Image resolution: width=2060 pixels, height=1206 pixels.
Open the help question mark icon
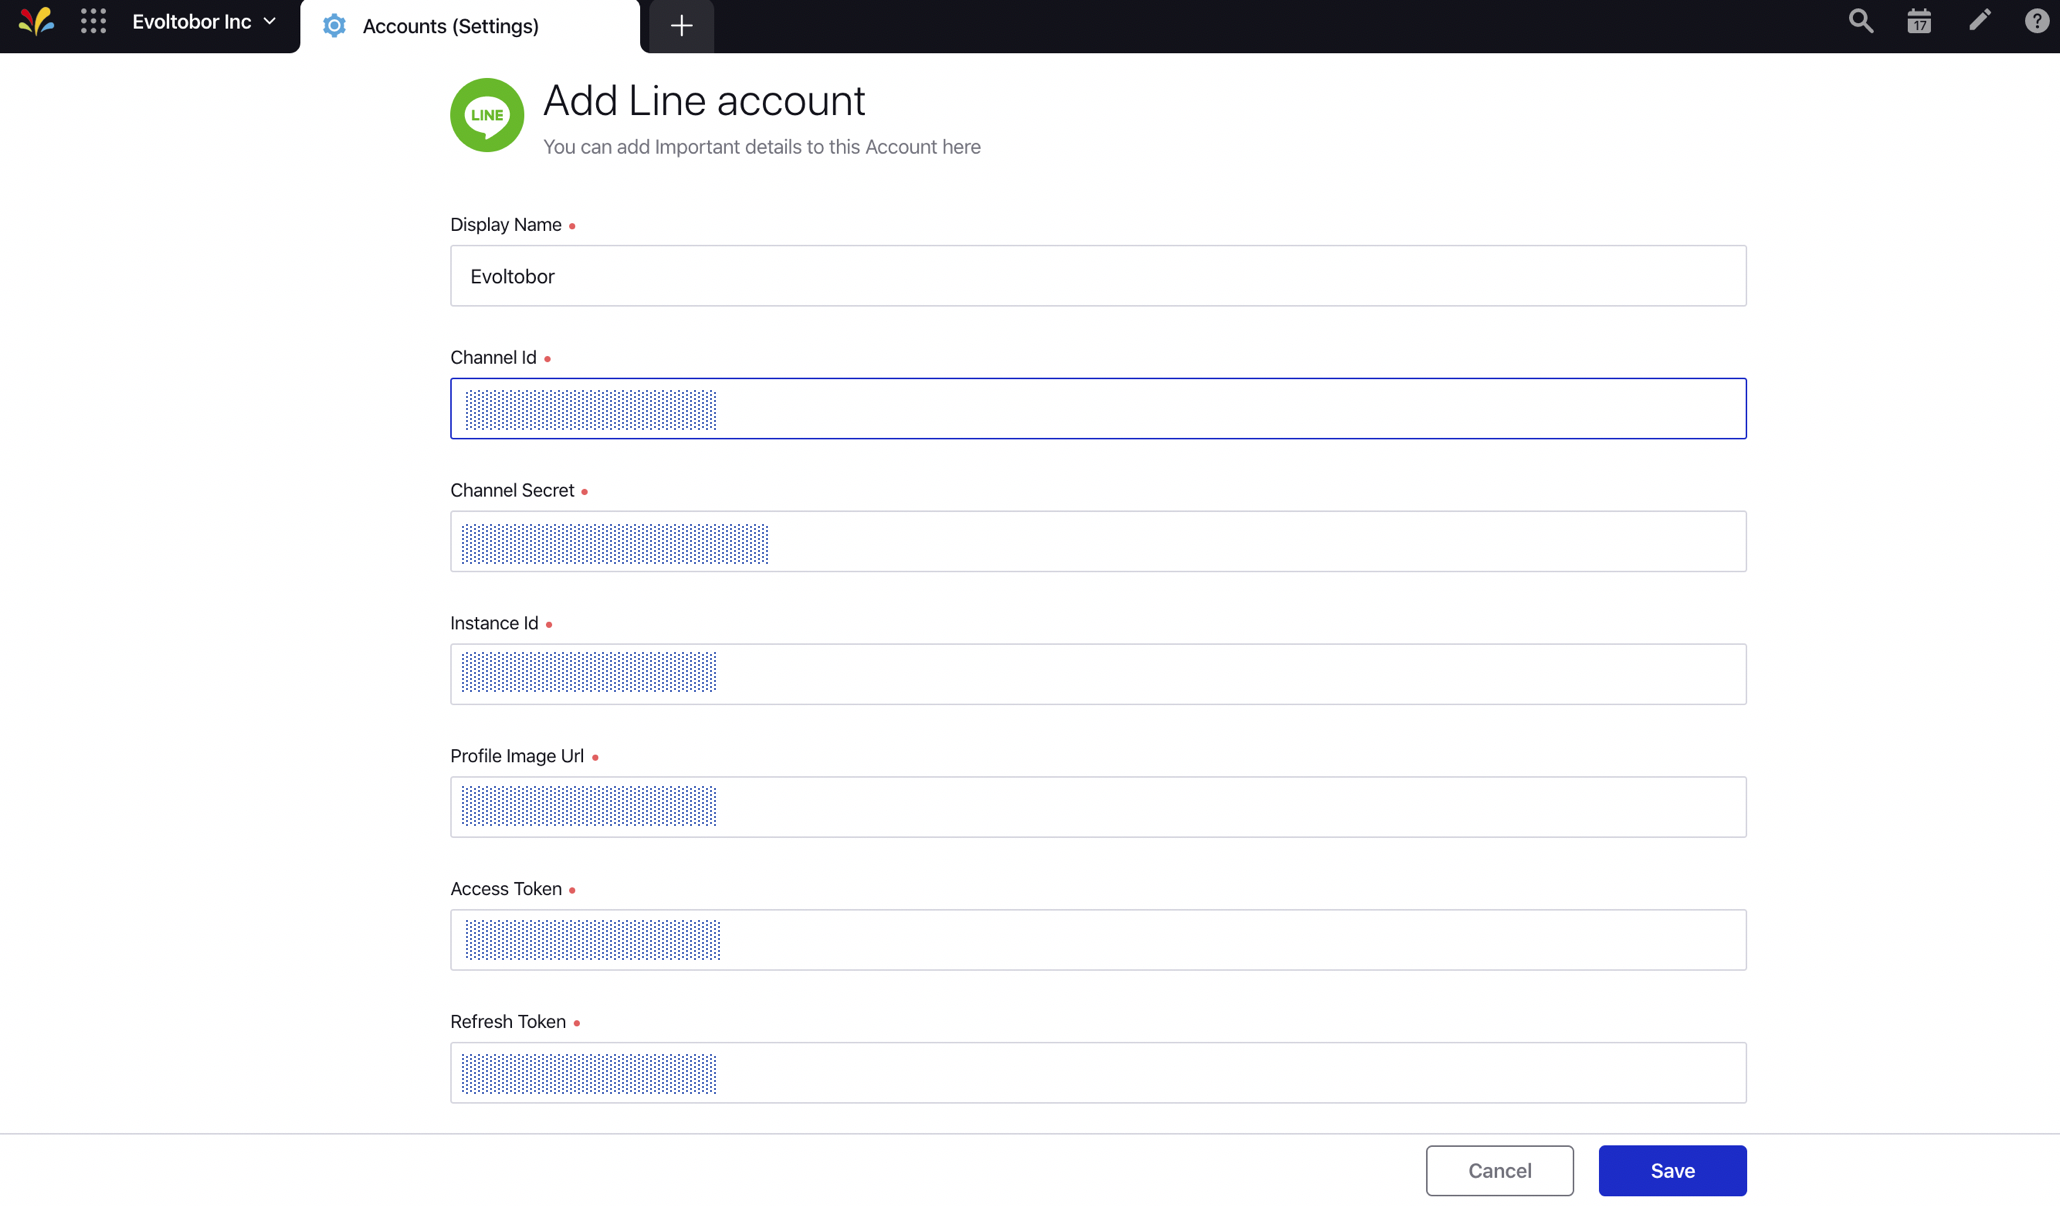tap(2037, 21)
